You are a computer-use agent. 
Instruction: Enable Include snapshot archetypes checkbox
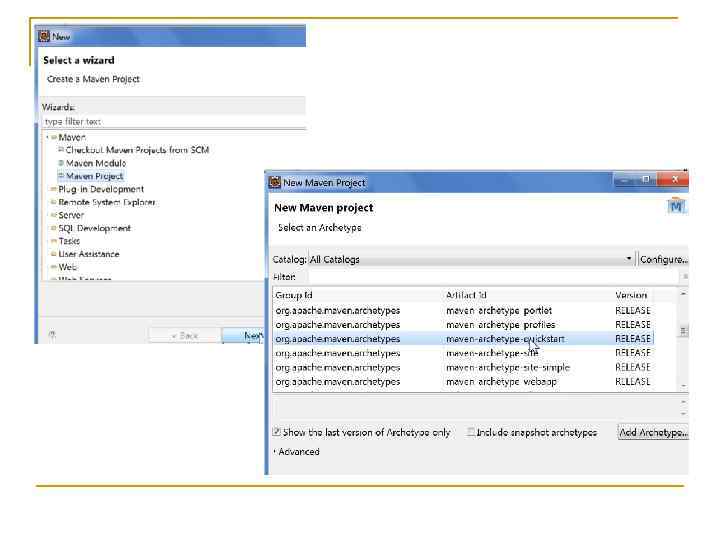click(x=471, y=432)
